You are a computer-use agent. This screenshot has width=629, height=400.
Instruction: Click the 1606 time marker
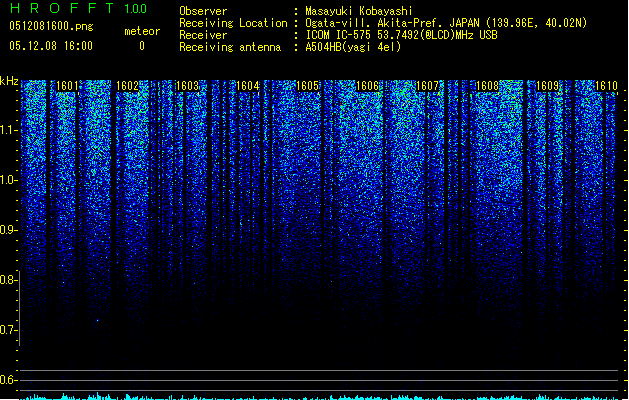click(367, 86)
